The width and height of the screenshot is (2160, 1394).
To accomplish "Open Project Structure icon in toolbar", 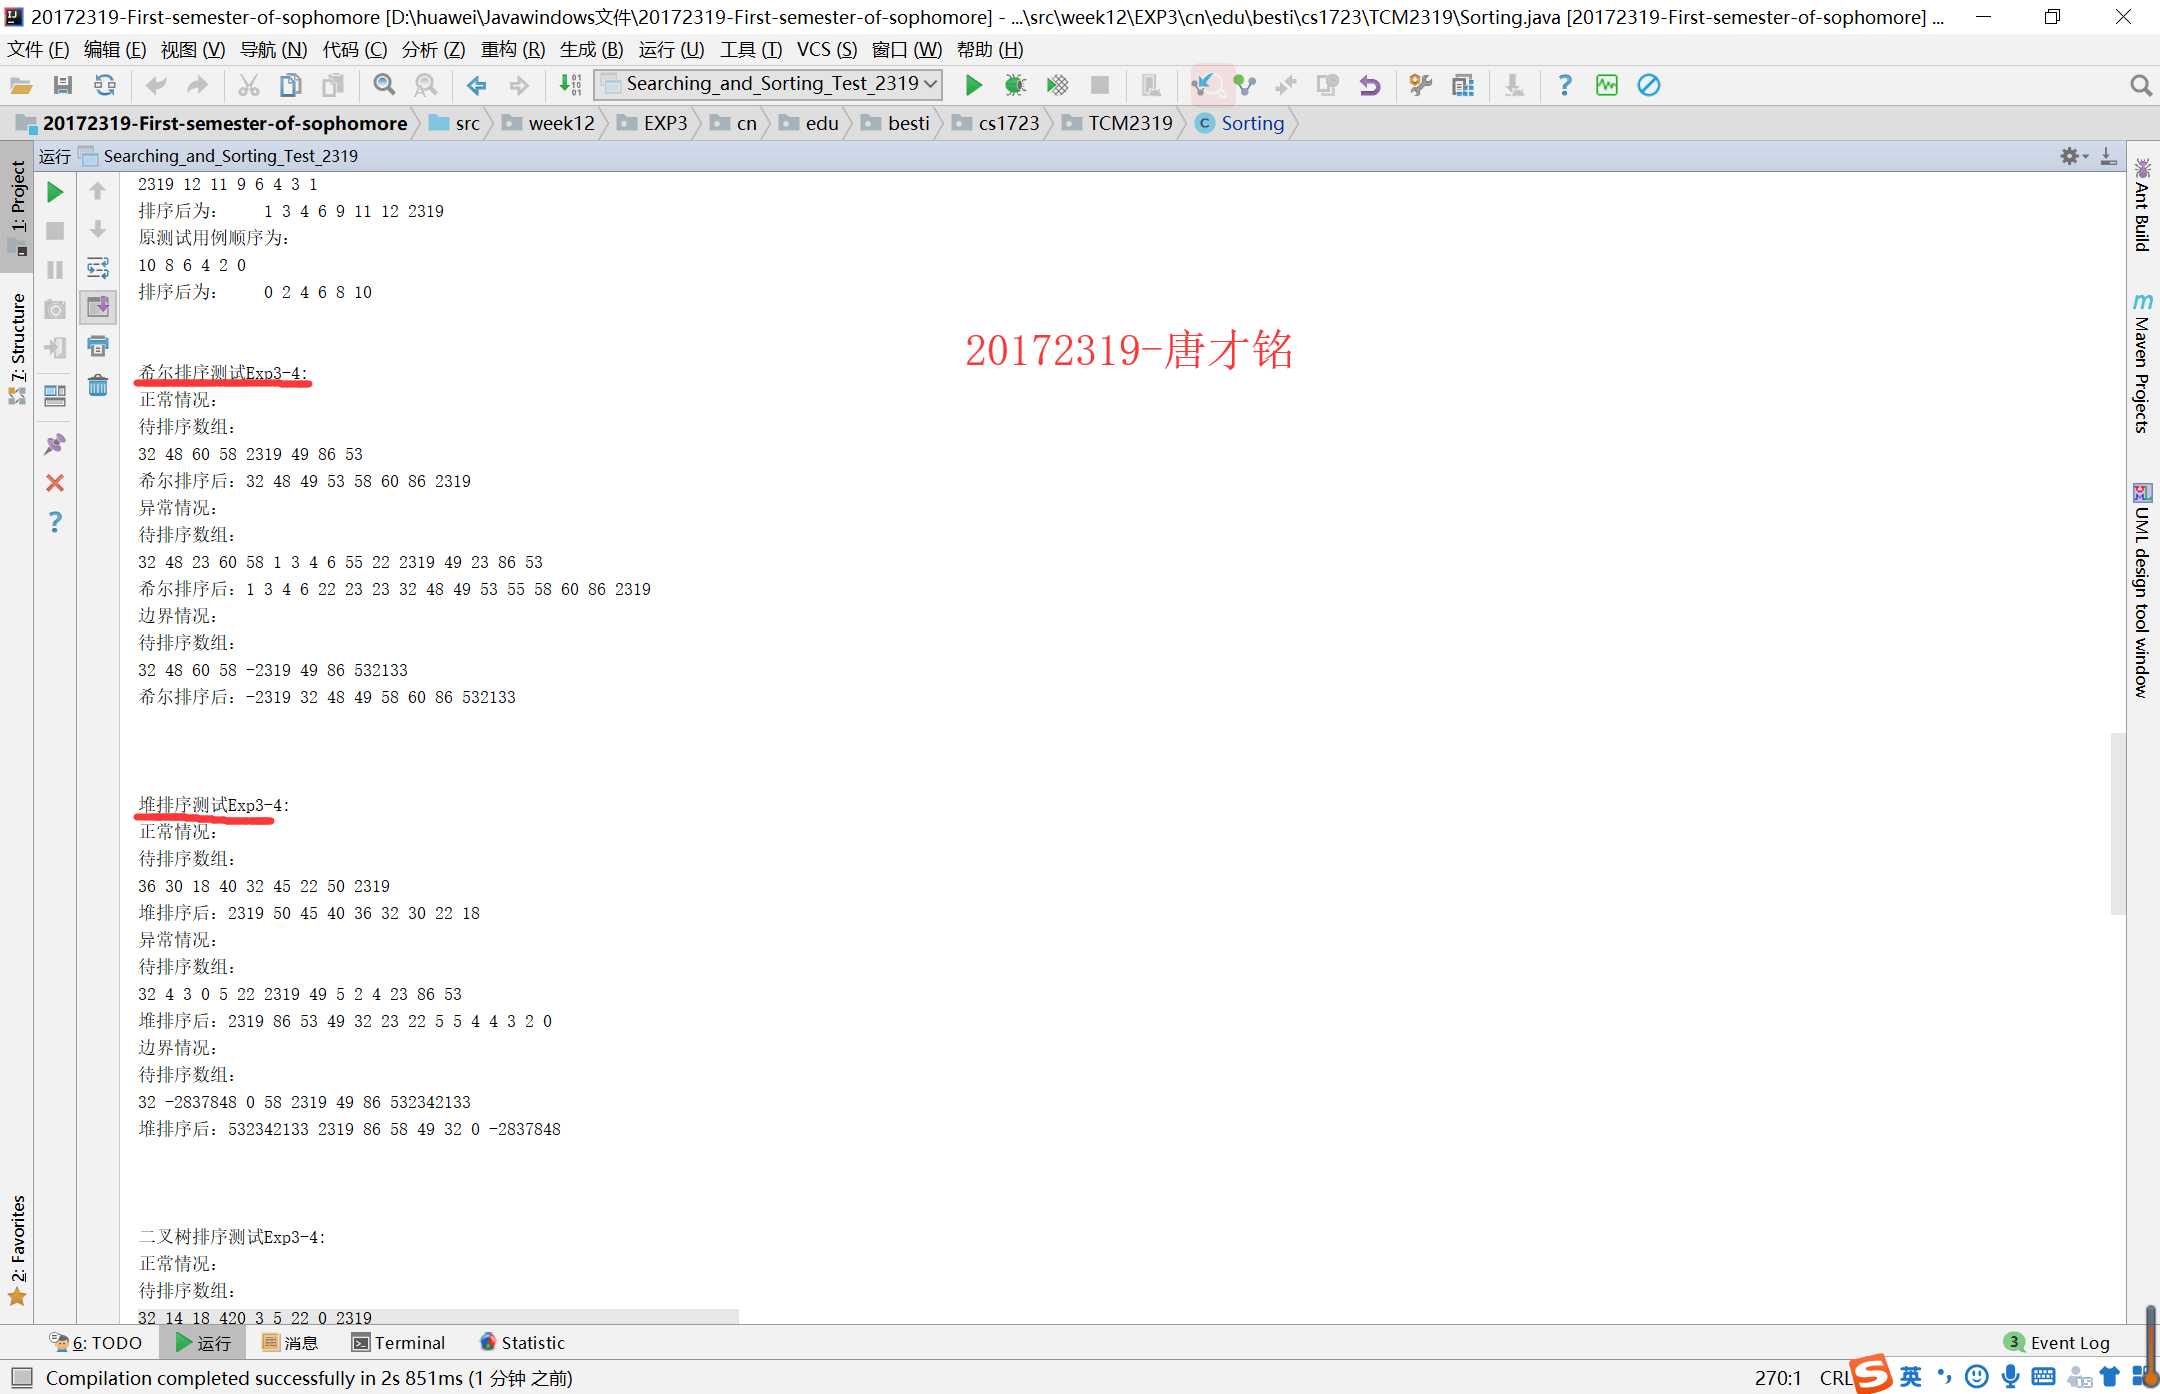I will point(1463,86).
